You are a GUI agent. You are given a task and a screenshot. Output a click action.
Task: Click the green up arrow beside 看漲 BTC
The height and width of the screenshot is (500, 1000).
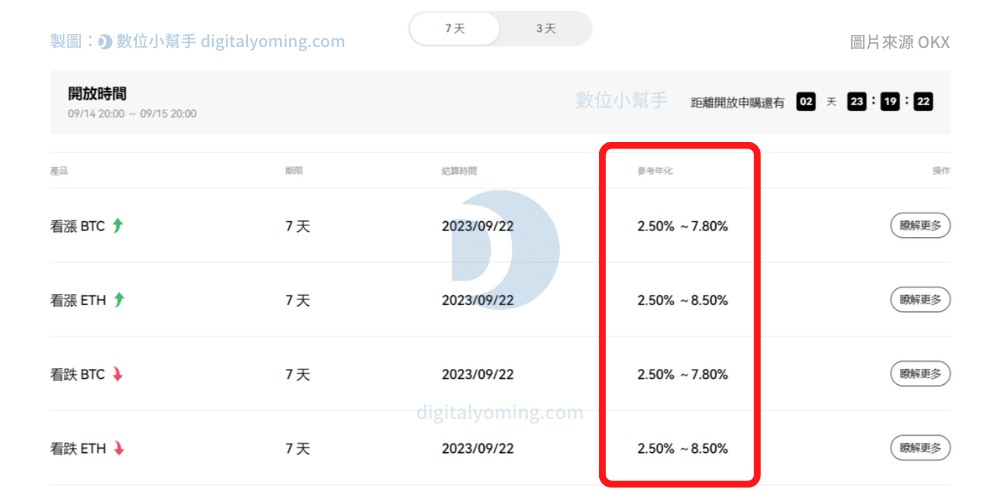[x=118, y=226]
